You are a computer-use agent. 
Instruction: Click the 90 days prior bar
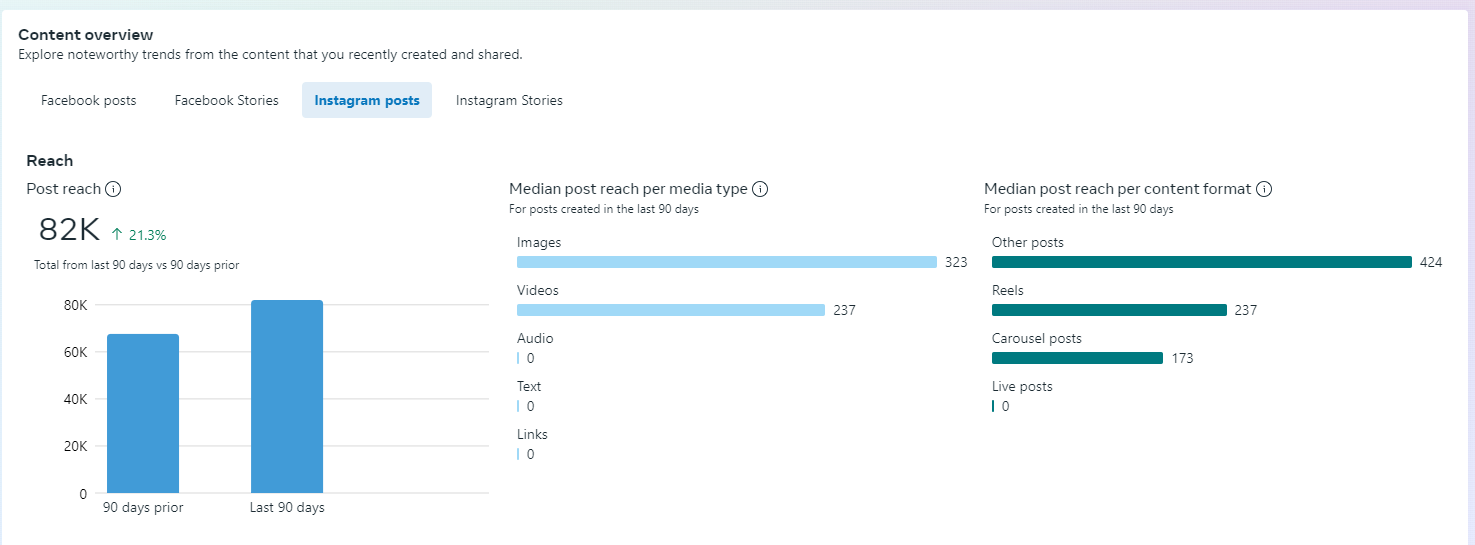[143, 413]
